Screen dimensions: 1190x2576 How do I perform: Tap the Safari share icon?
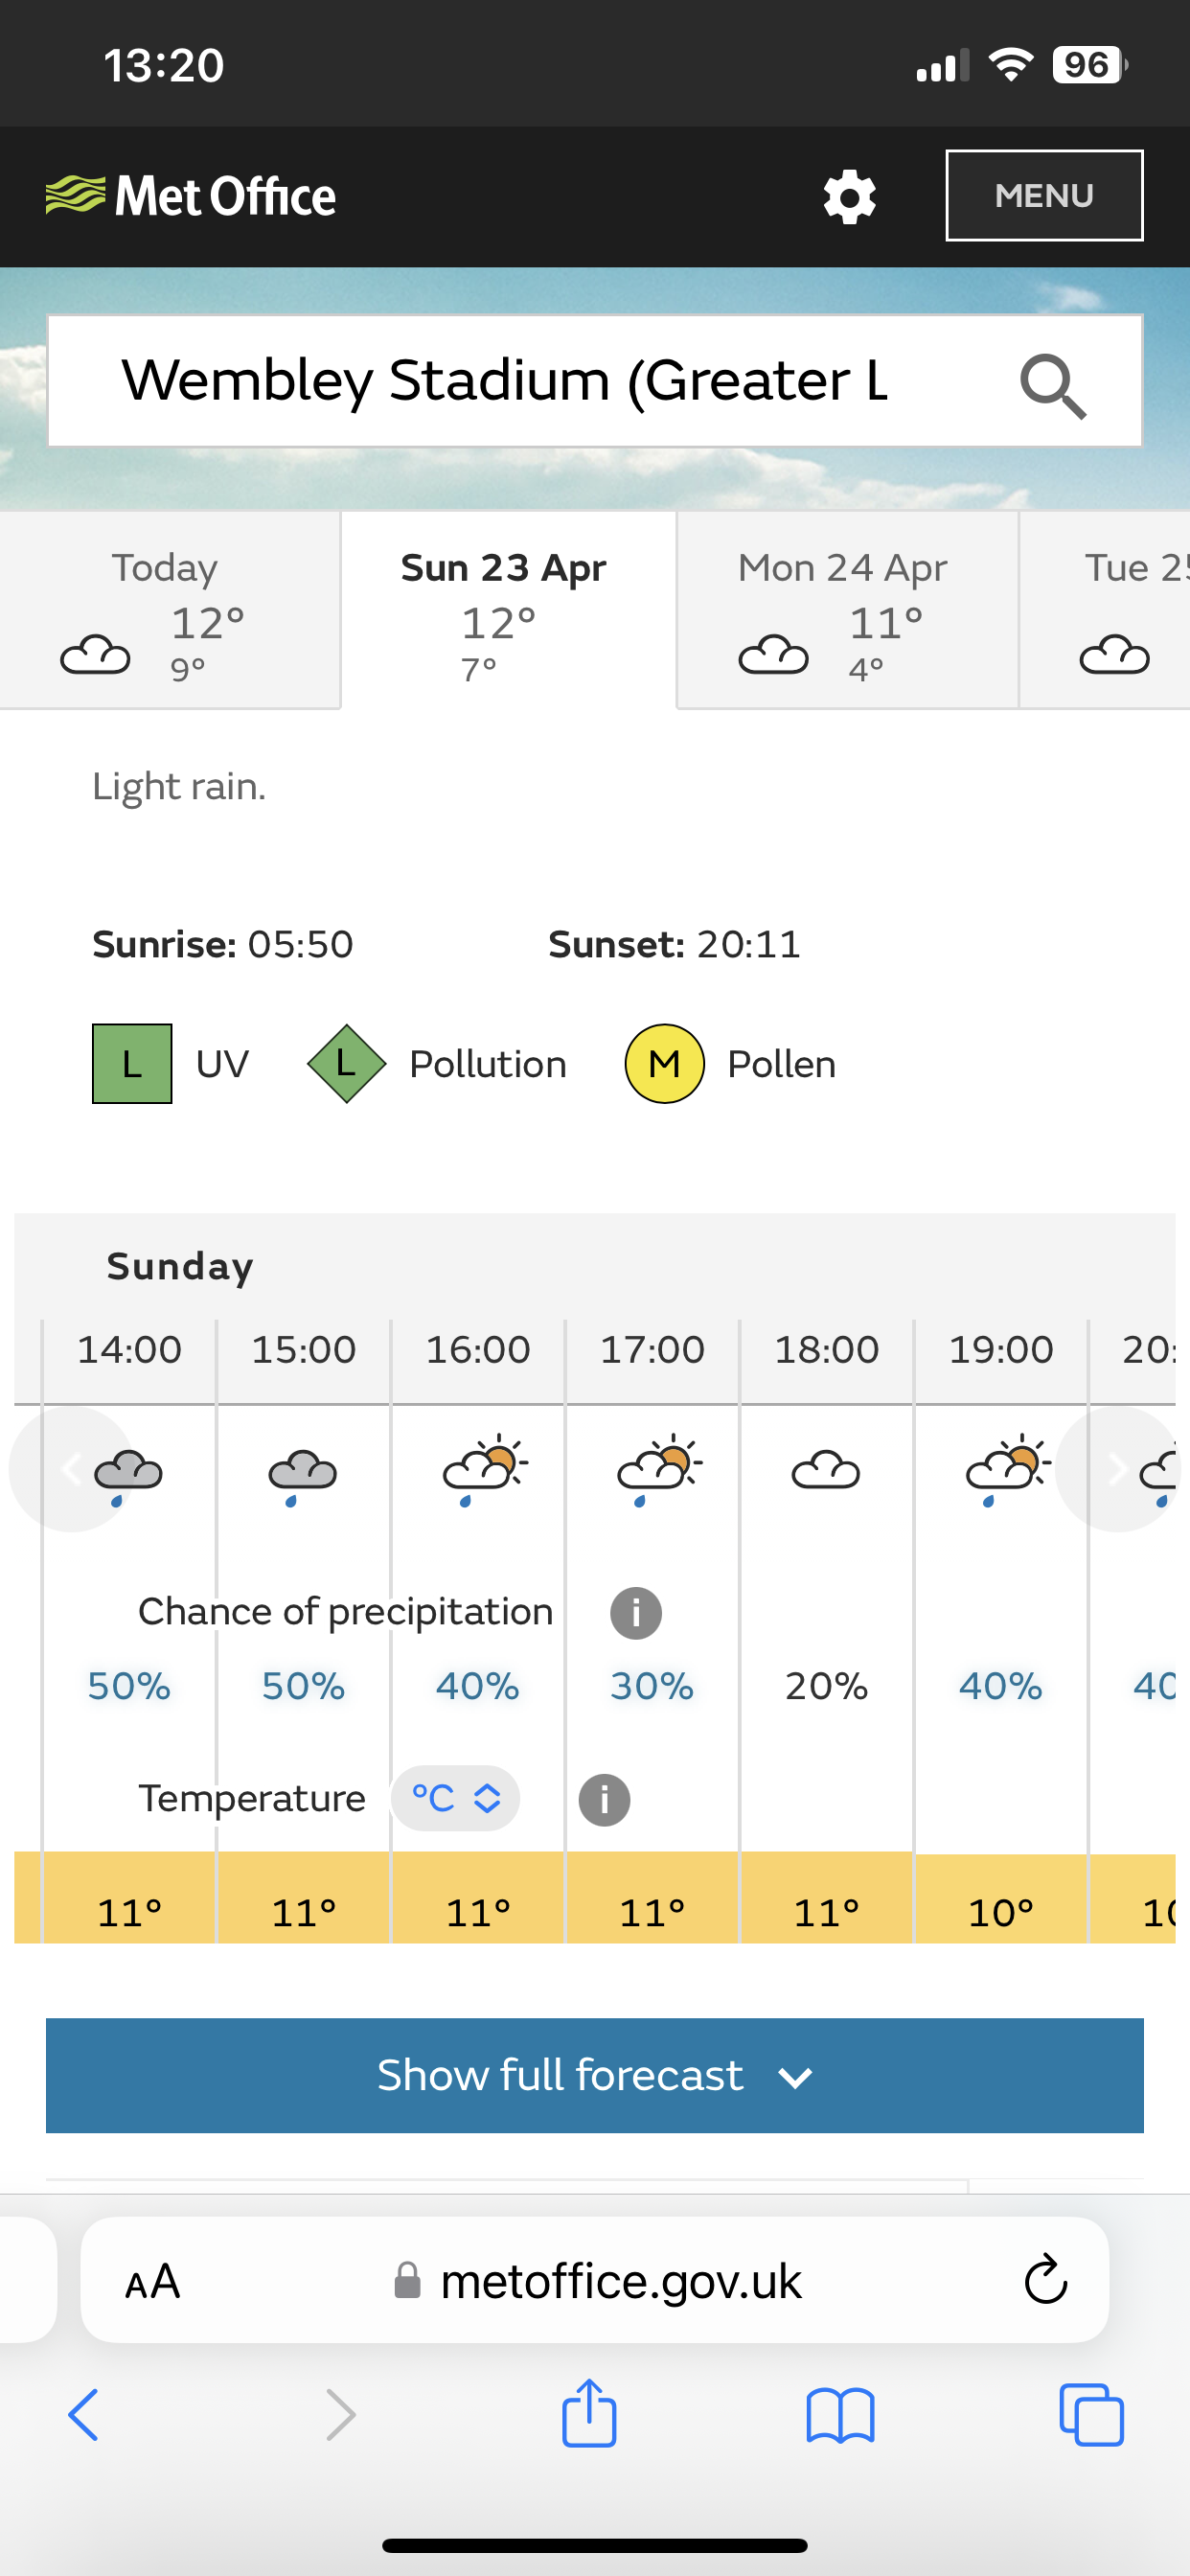(589, 2413)
